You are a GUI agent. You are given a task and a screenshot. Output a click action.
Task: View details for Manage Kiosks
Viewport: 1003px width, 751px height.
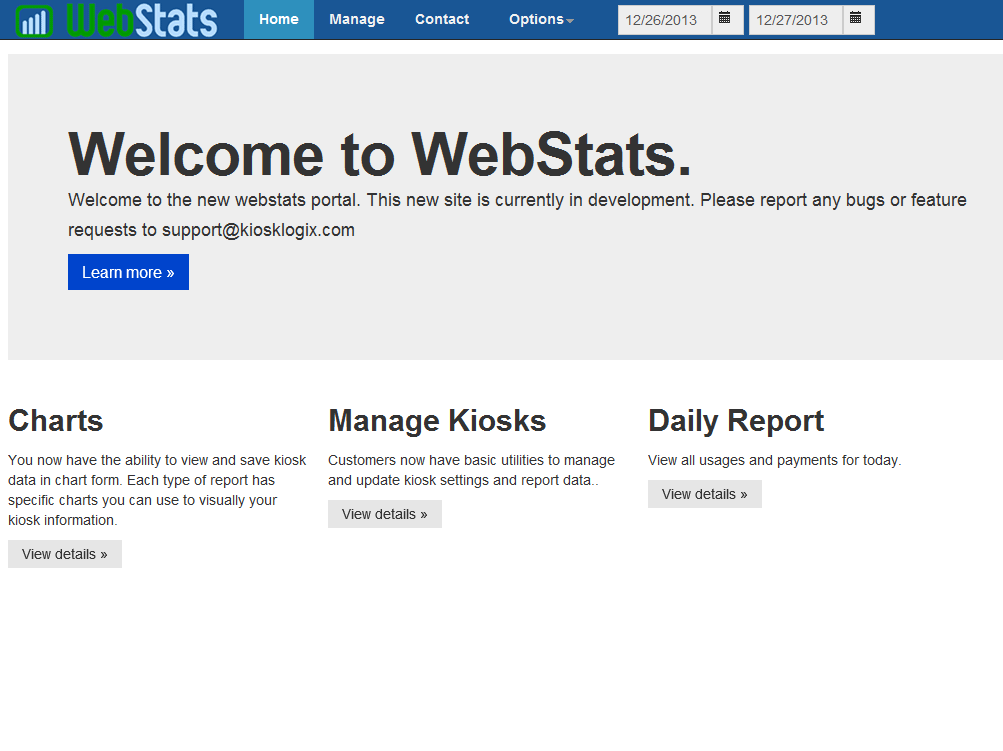point(384,514)
